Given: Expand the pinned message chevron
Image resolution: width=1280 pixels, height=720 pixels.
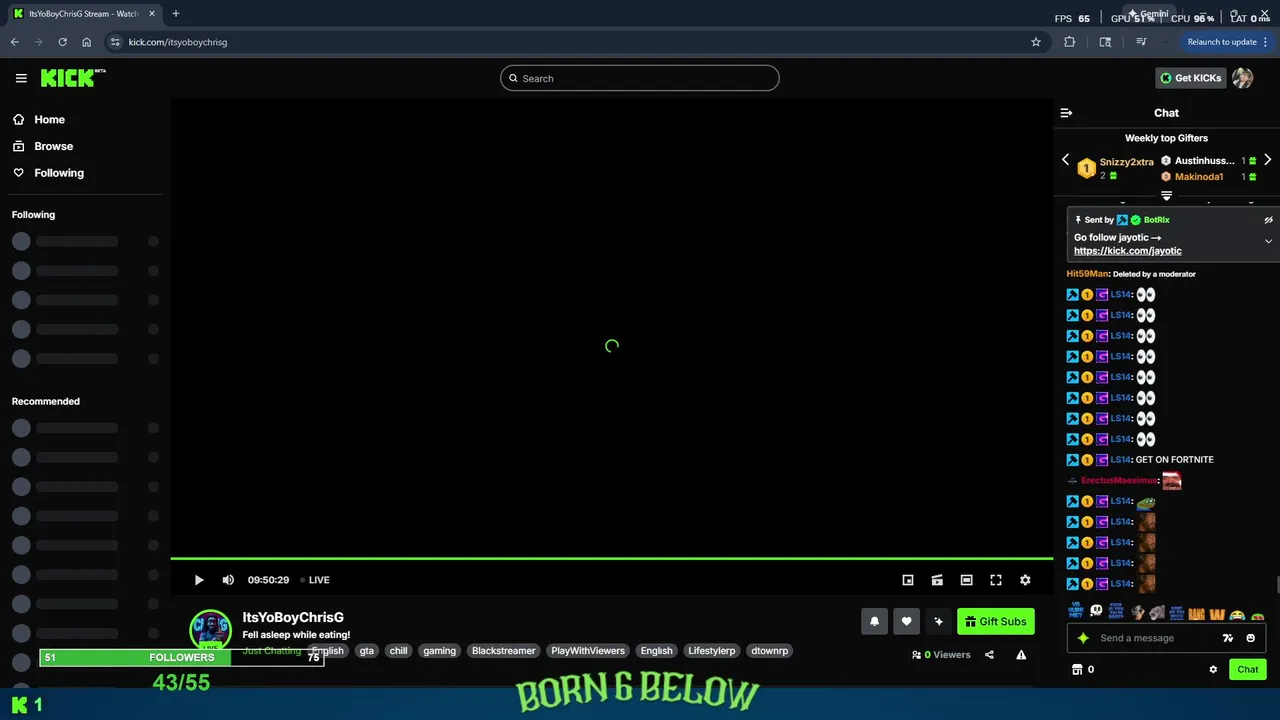Looking at the screenshot, I should [1268, 241].
